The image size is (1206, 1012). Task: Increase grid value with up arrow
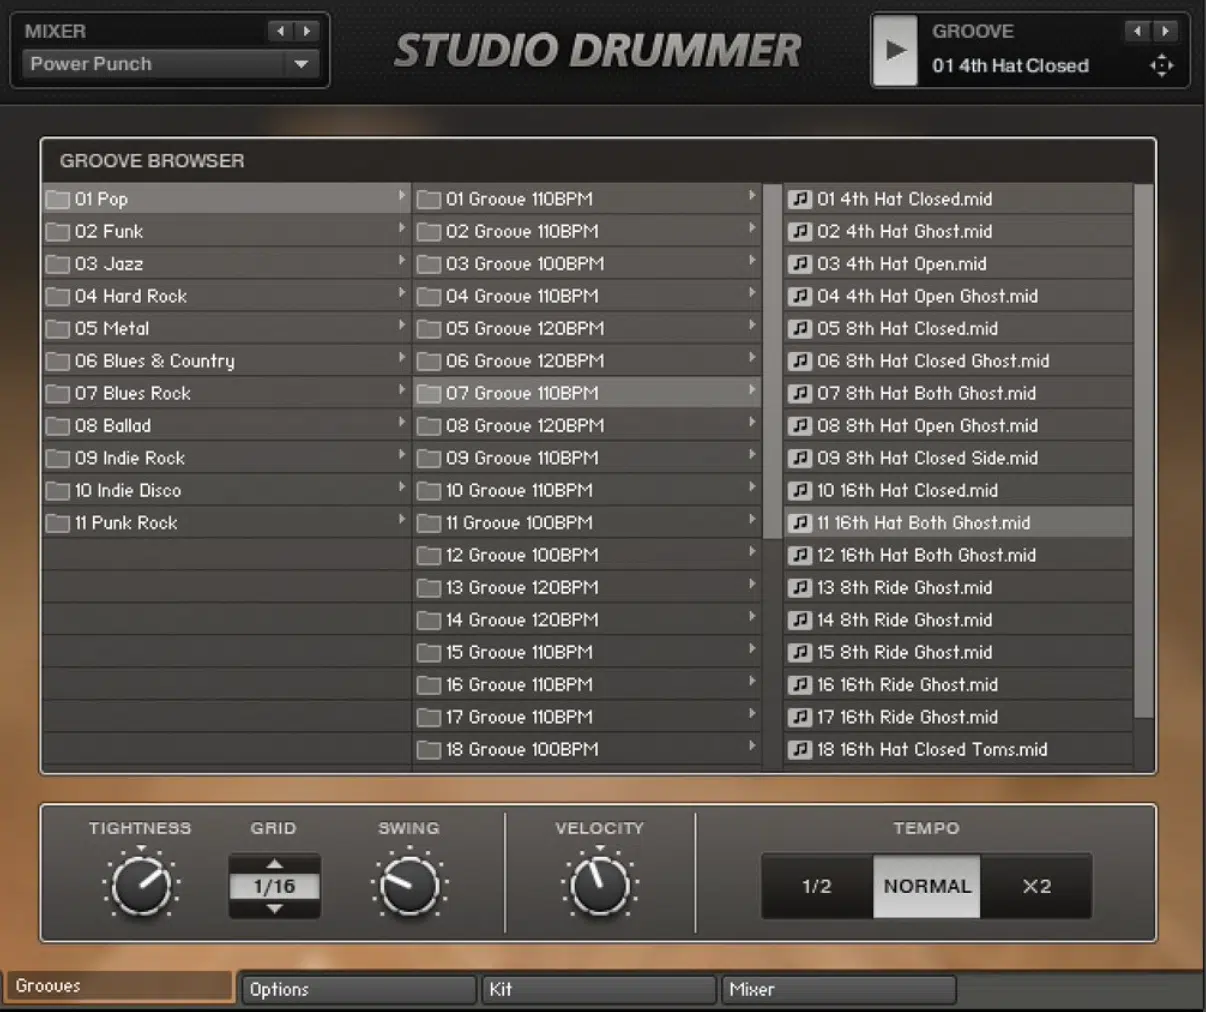point(274,864)
